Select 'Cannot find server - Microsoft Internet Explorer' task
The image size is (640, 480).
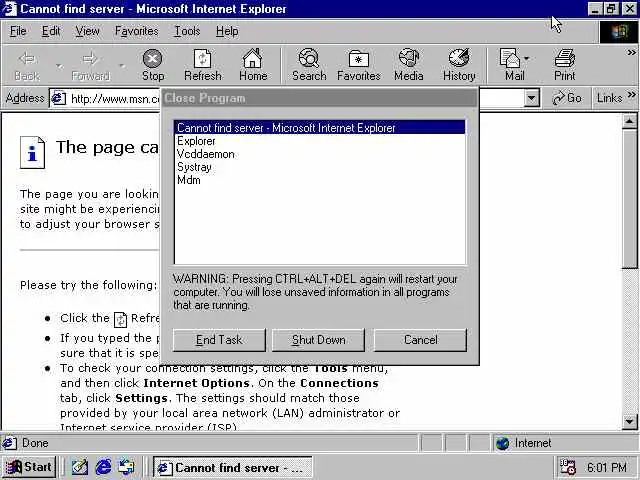pyautogui.click(x=320, y=128)
